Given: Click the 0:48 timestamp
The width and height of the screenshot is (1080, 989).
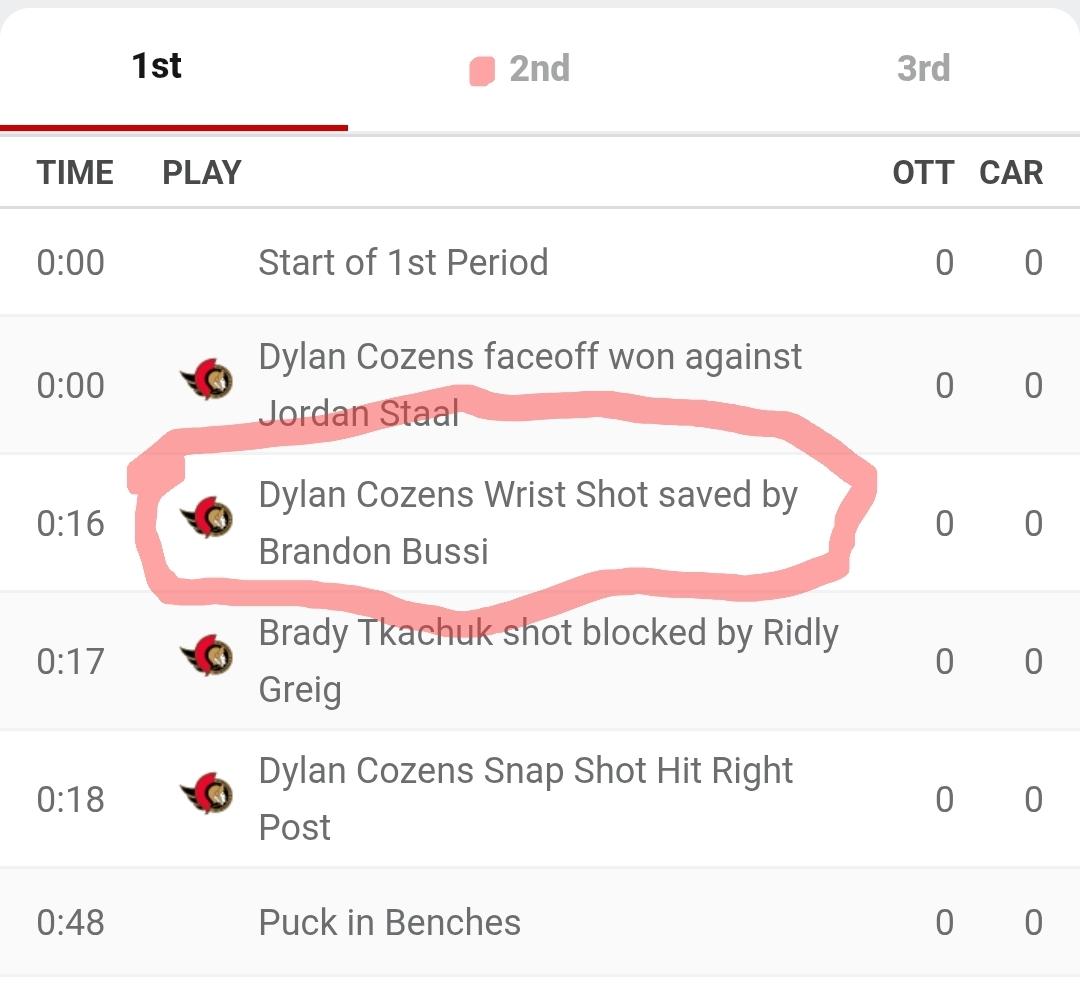Looking at the screenshot, I should [70, 922].
